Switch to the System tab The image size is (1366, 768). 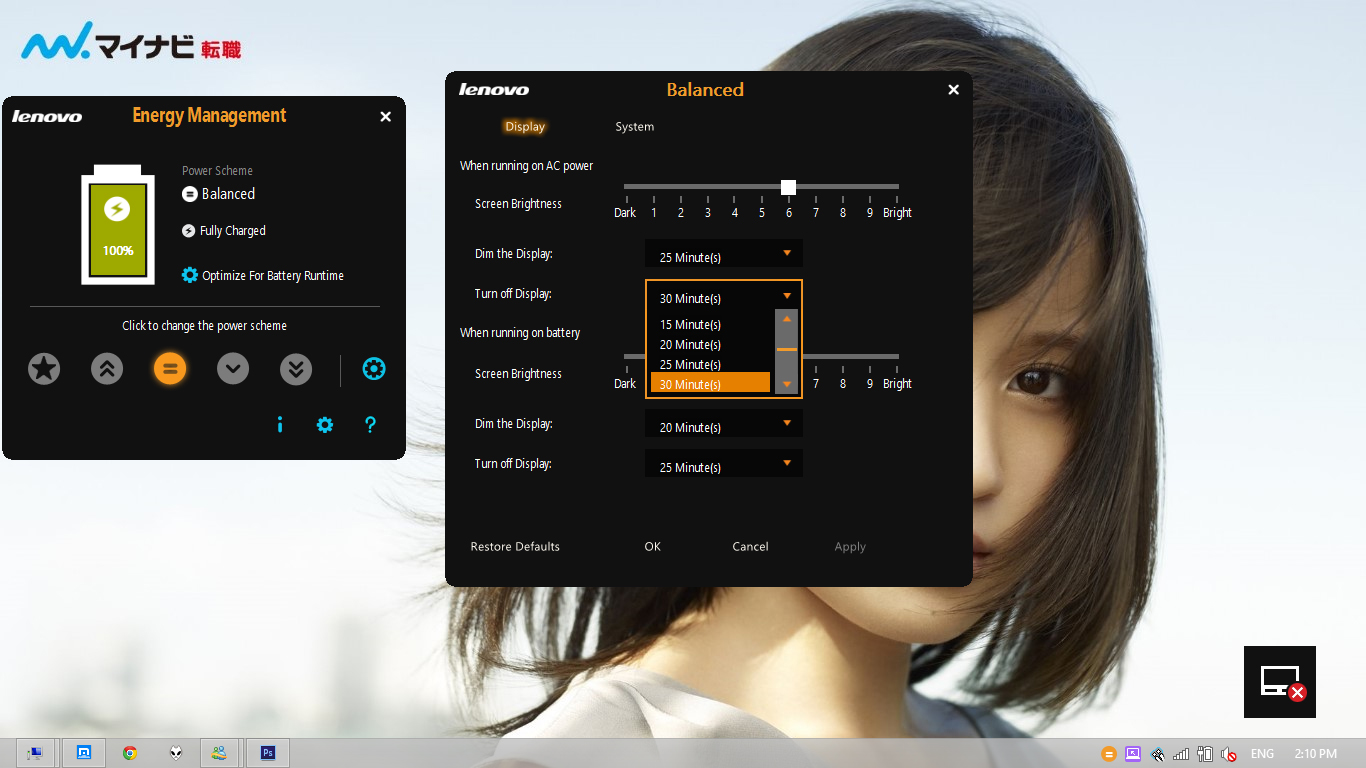tap(635, 127)
